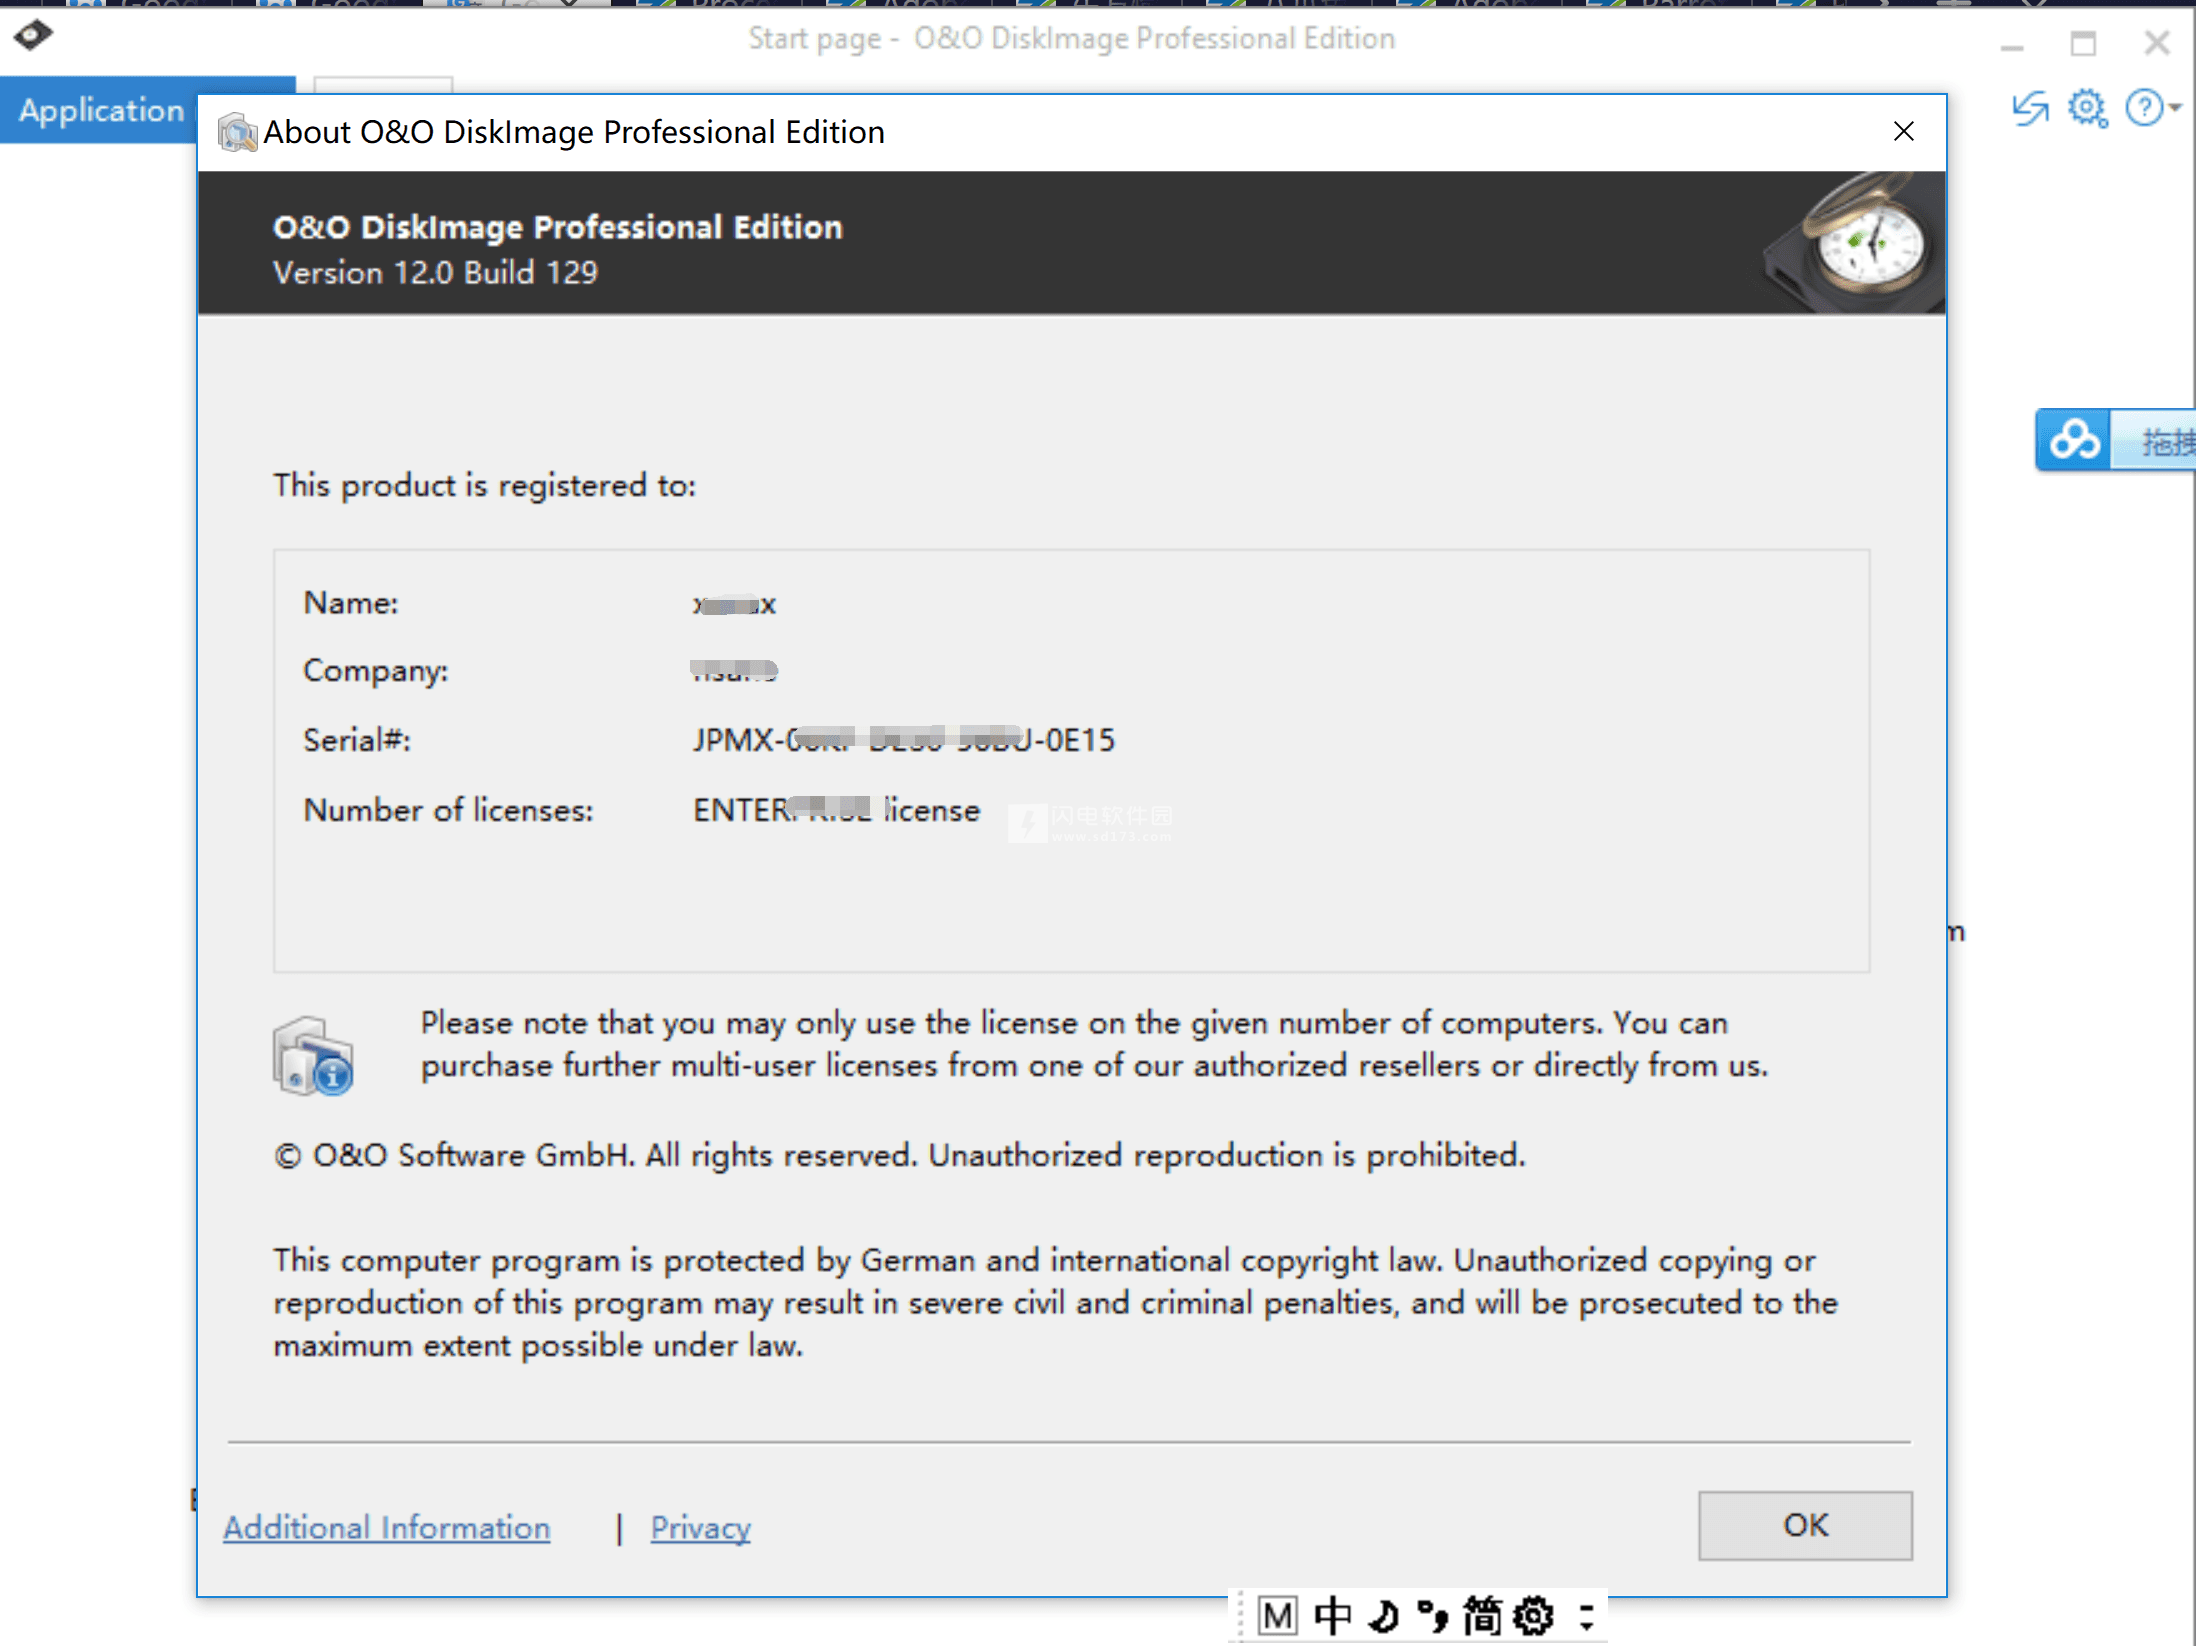The image size is (2196, 1646).
Task: Open the Privacy link
Action: click(x=700, y=1527)
